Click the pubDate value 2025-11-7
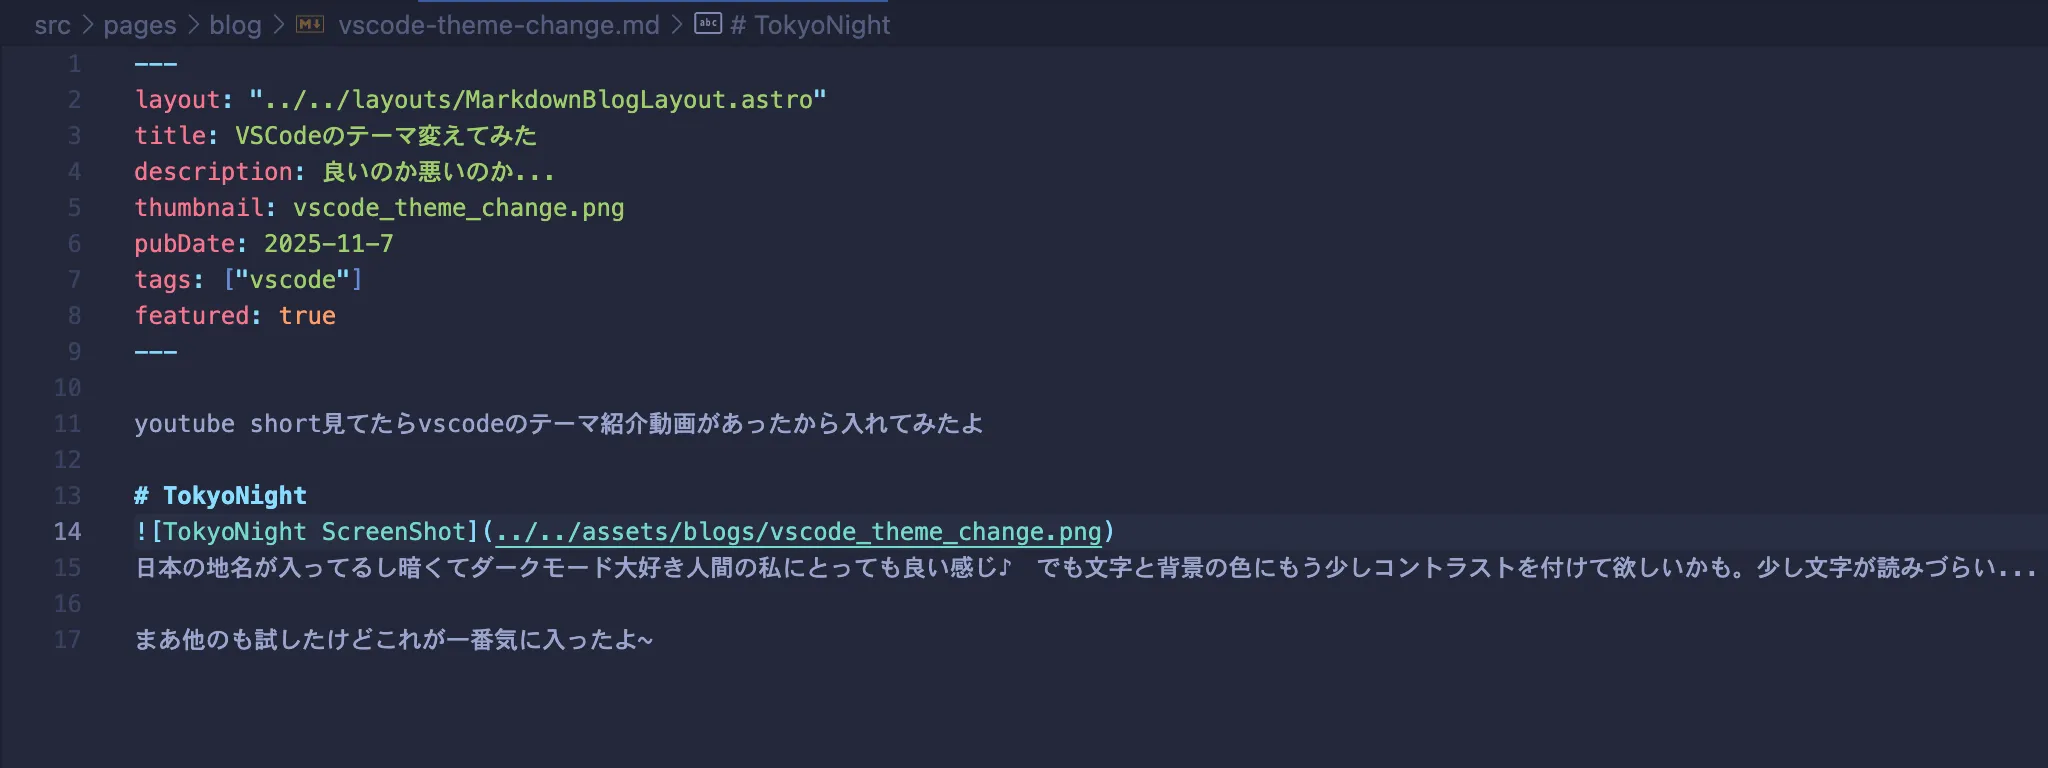The image size is (2048, 768). click(328, 243)
